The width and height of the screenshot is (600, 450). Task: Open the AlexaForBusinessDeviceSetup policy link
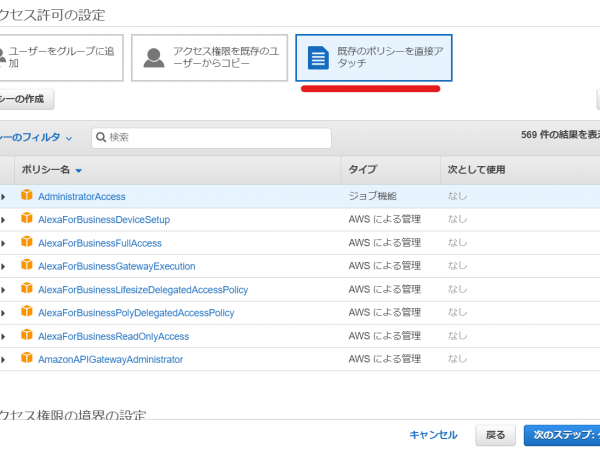[104, 220]
